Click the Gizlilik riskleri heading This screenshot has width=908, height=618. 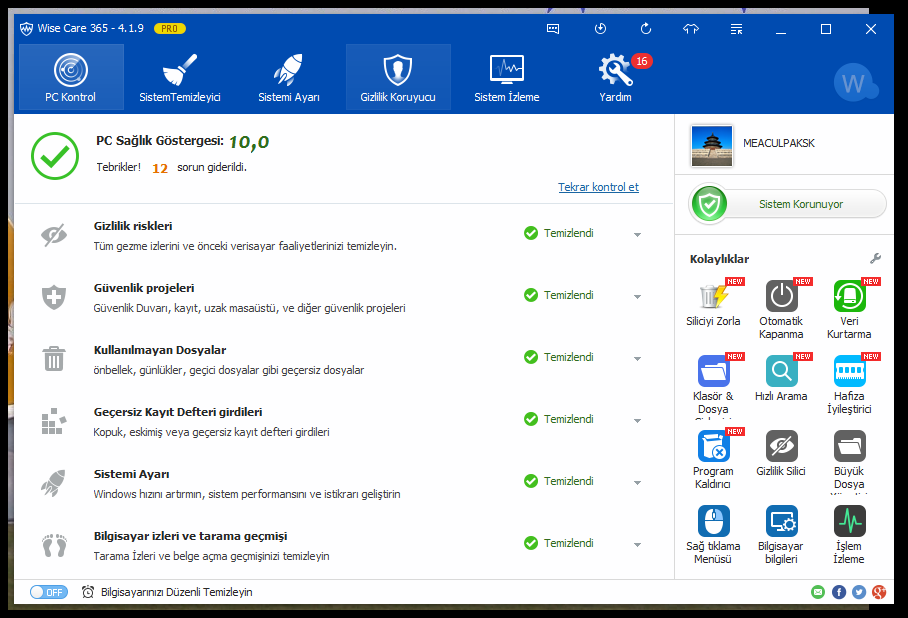pos(133,226)
